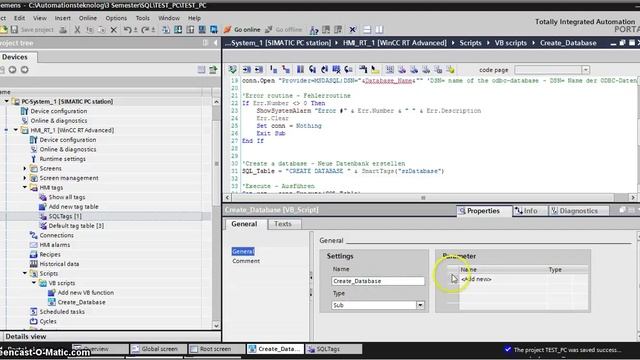Click the Cut scissors icon

77,29
